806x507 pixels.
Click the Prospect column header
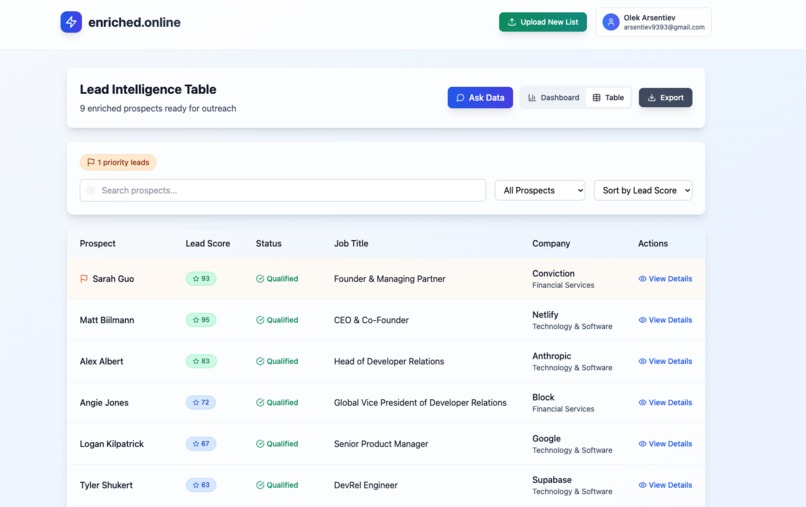coord(98,244)
